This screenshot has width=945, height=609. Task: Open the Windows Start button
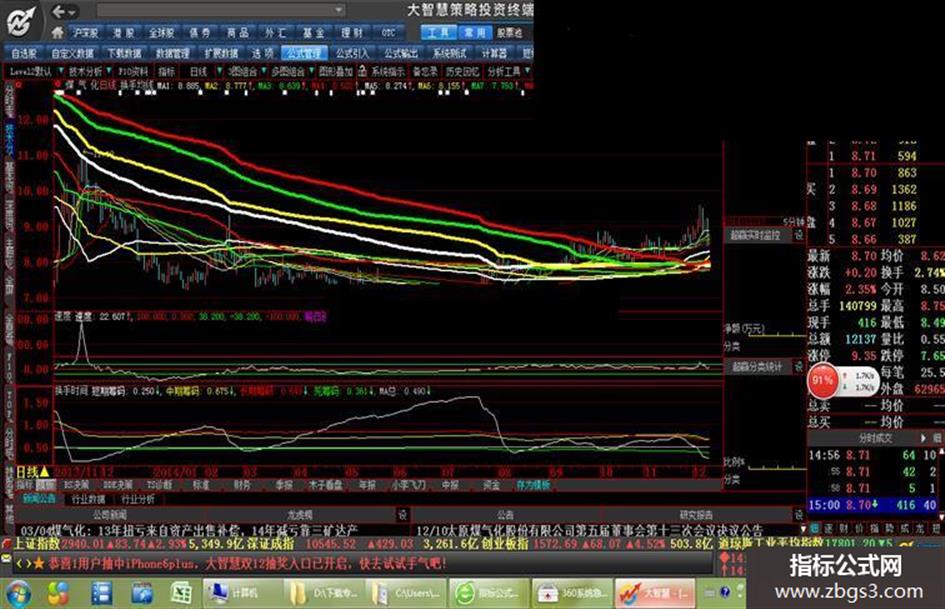click(x=18, y=593)
